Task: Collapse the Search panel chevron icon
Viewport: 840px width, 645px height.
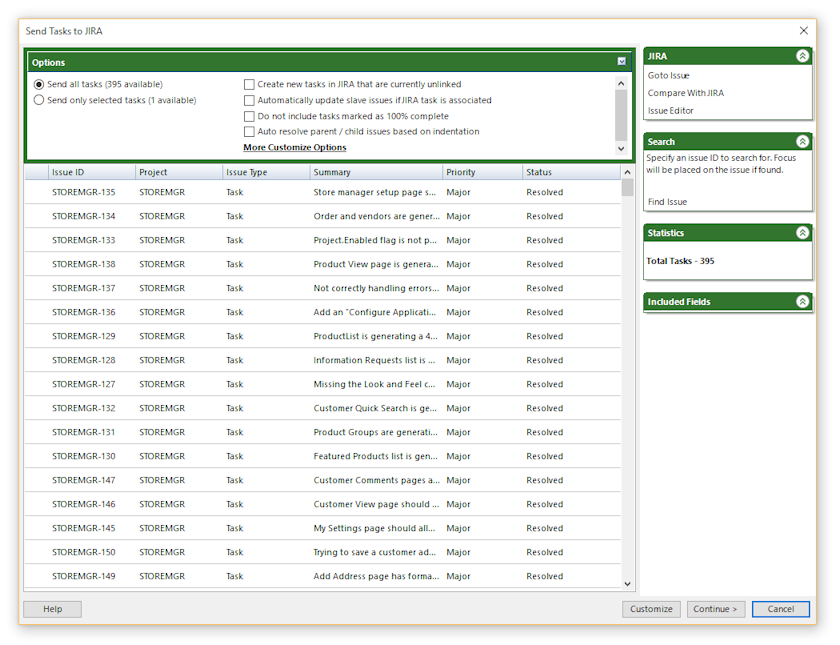Action: click(802, 141)
